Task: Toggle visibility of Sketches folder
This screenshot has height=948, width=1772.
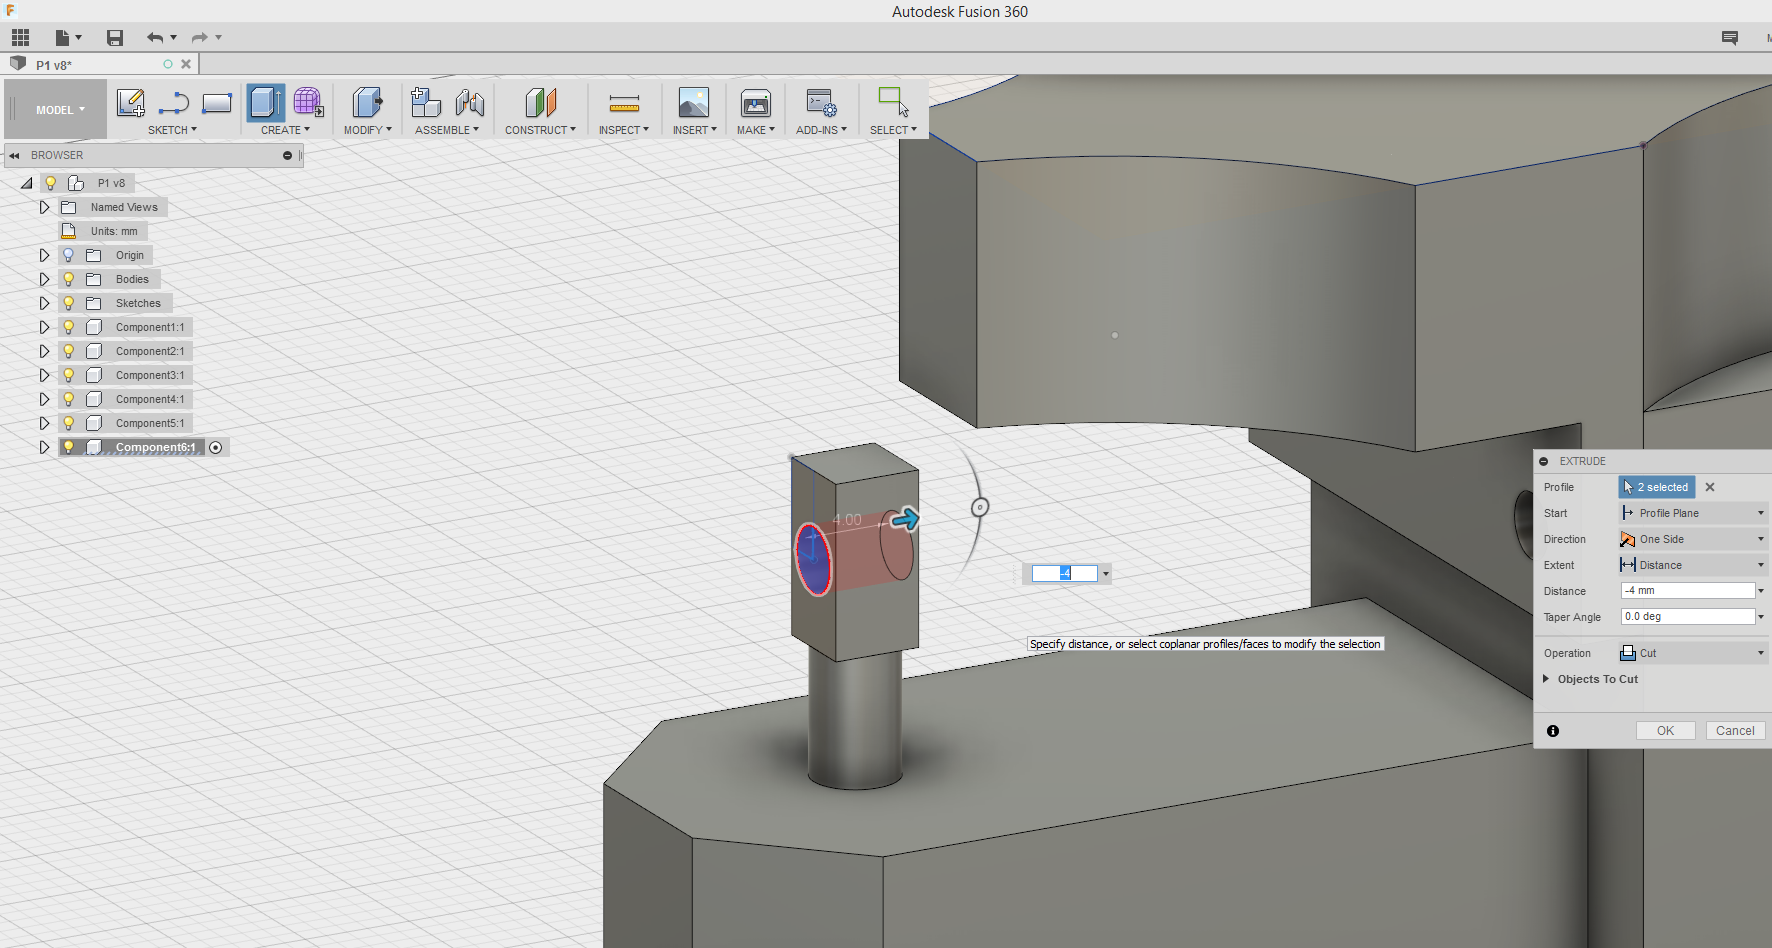Action: (x=69, y=303)
